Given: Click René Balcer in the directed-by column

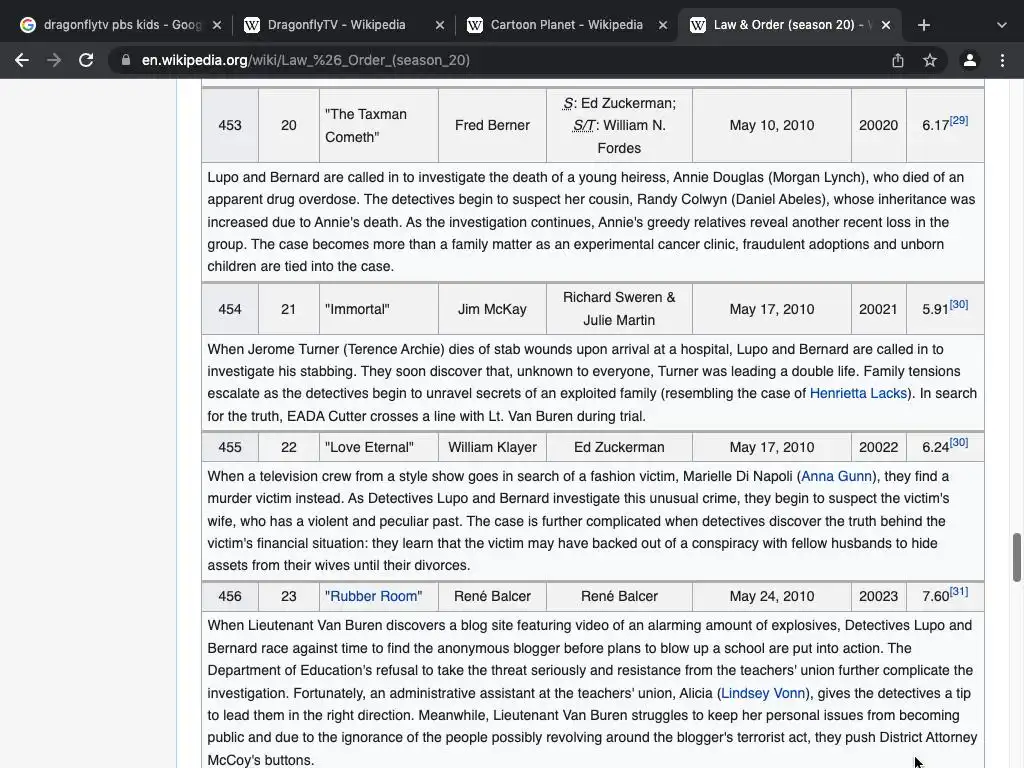Looking at the screenshot, I should (x=492, y=596).
